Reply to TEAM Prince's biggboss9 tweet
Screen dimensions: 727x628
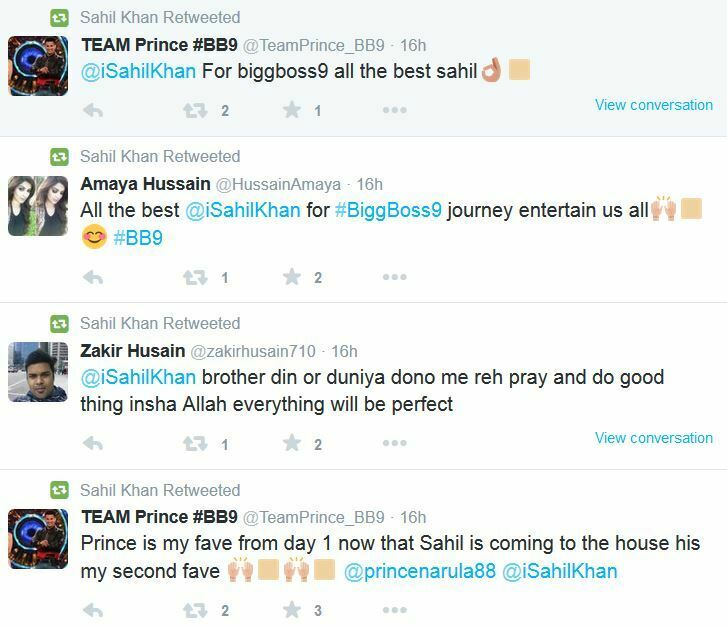[x=93, y=110]
